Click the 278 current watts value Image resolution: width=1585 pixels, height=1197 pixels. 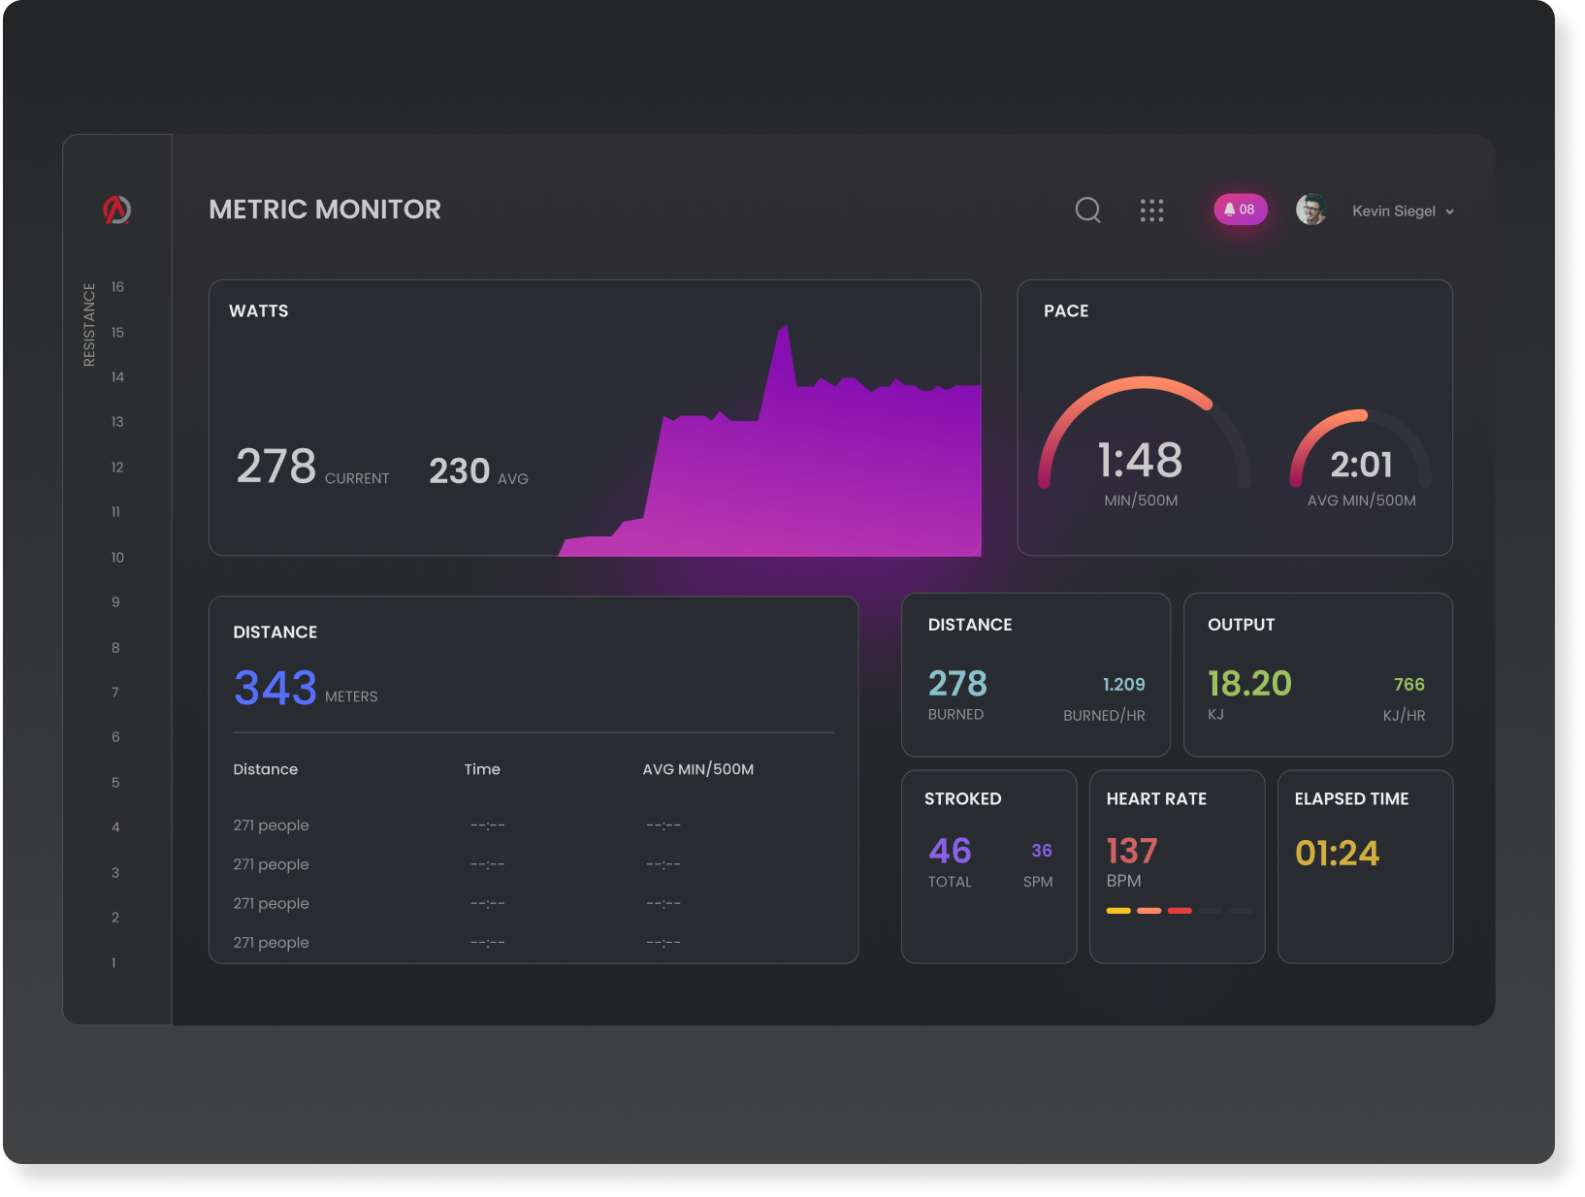[x=276, y=466]
